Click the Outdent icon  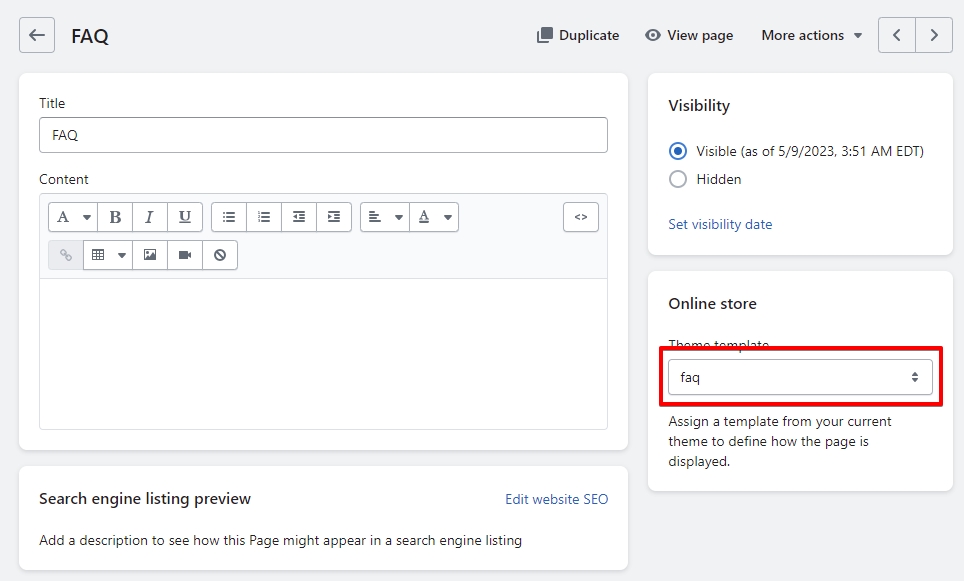pyautogui.click(x=299, y=217)
